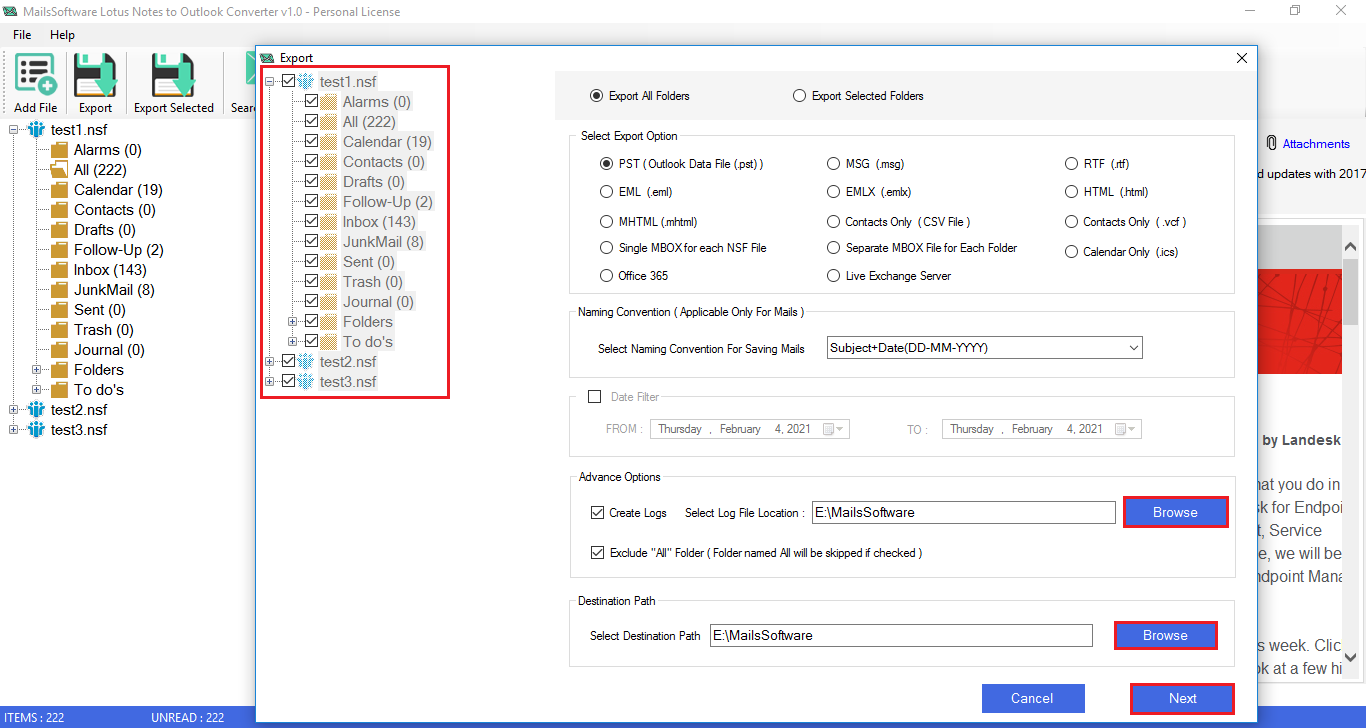Click the log file location field
Image resolution: width=1366 pixels, height=728 pixels.
[963, 512]
